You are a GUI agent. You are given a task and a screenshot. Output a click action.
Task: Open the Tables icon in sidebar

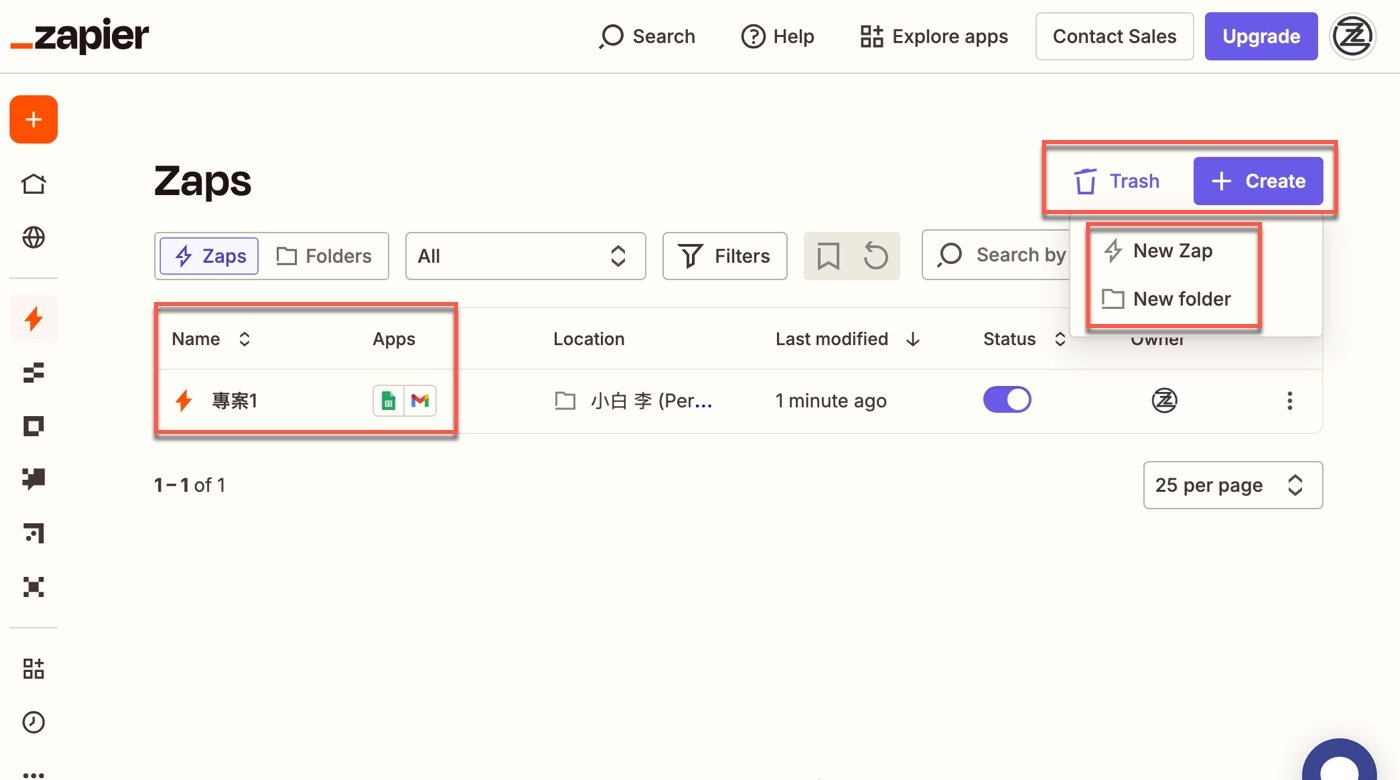[x=34, y=373]
